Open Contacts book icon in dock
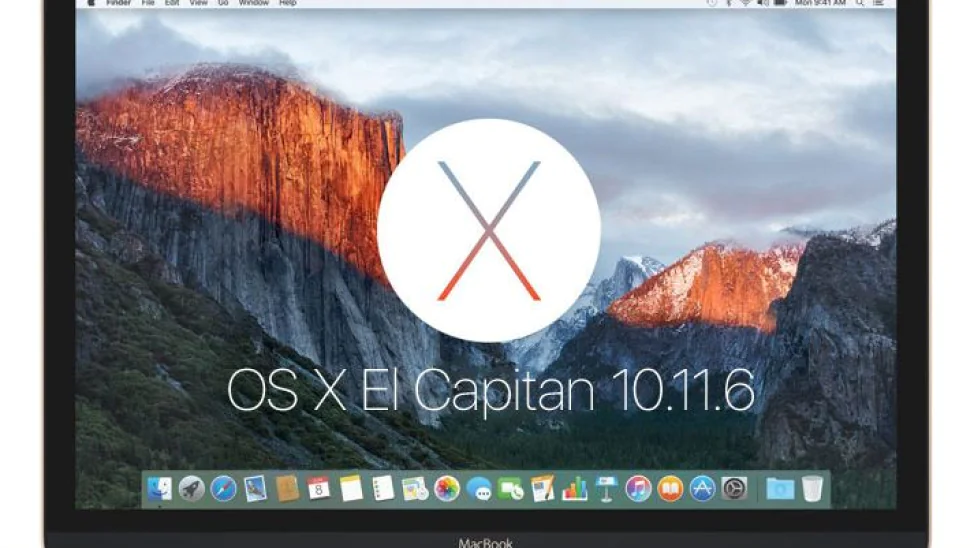This screenshot has width=974, height=548. 287,489
